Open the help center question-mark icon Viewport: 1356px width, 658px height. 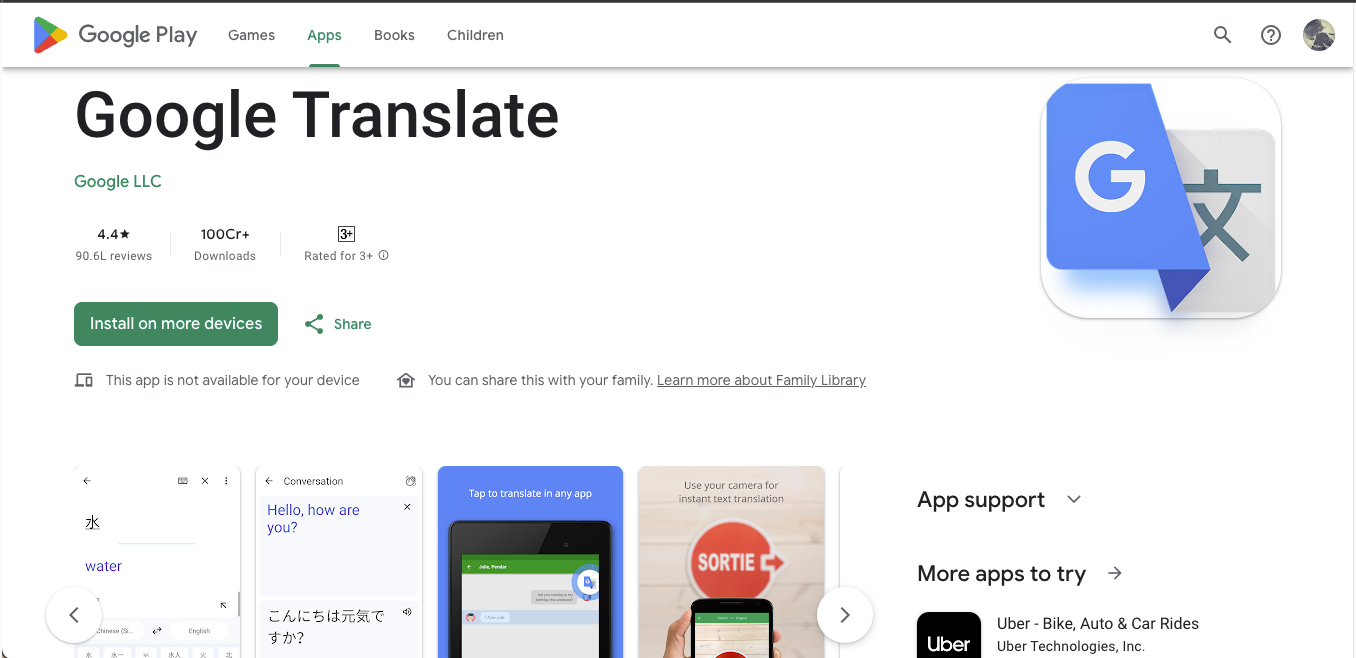(x=1271, y=35)
